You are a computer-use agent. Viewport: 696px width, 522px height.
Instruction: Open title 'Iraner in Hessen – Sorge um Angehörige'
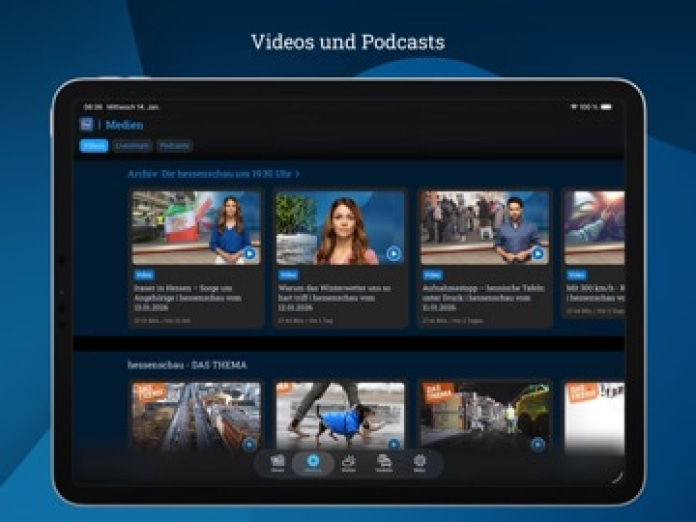187,298
